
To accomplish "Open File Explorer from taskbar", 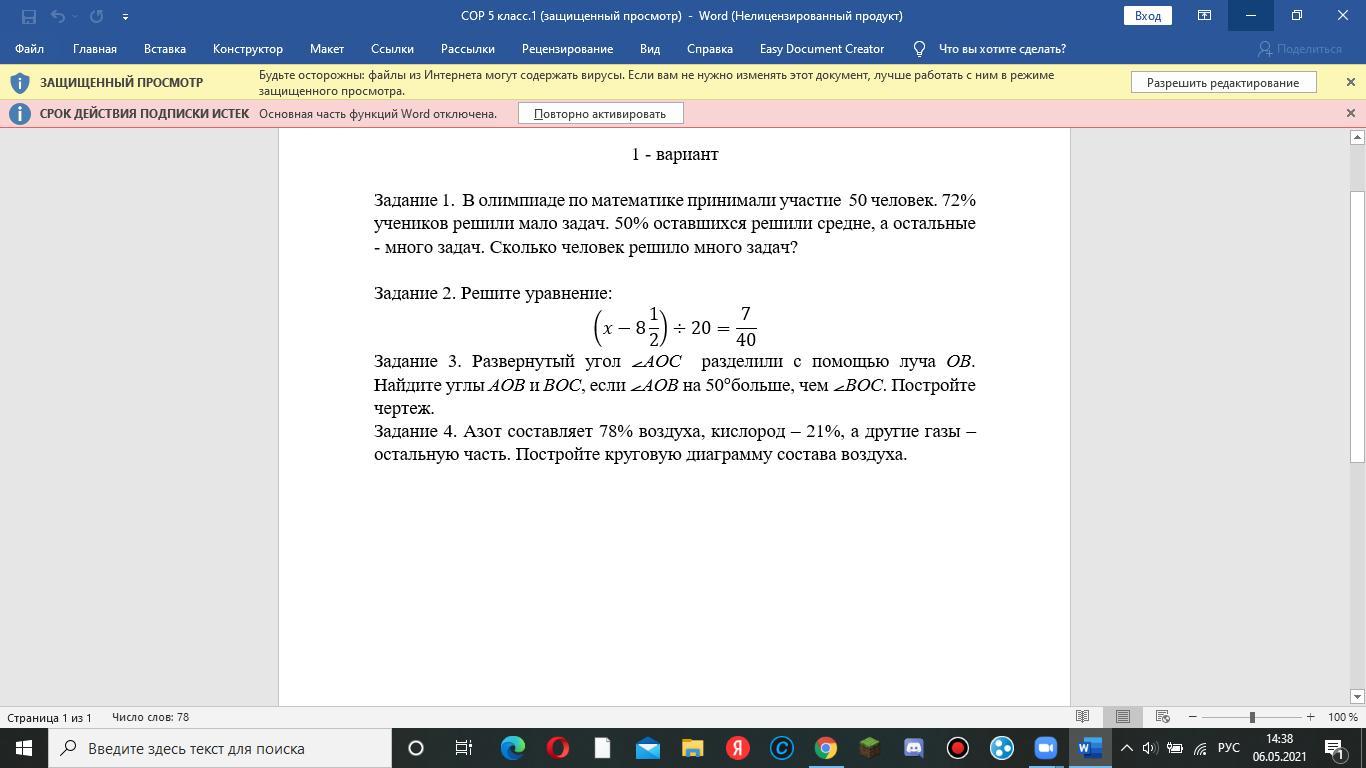I will point(692,748).
